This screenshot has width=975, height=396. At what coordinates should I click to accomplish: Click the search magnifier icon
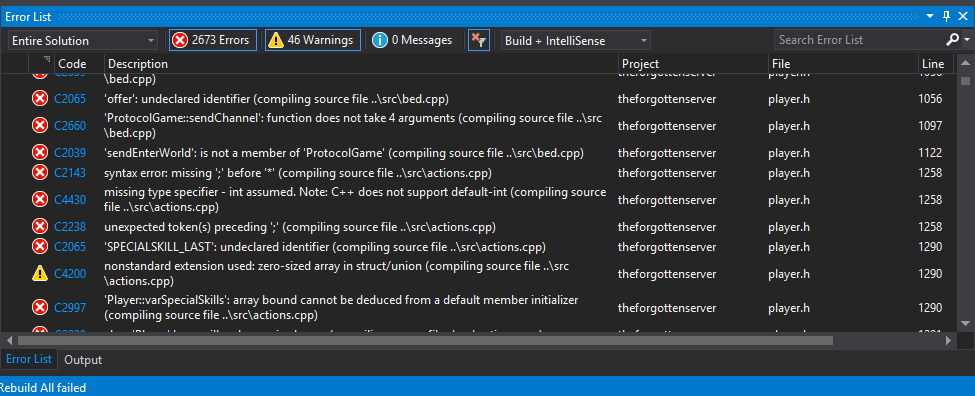(952, 40)
